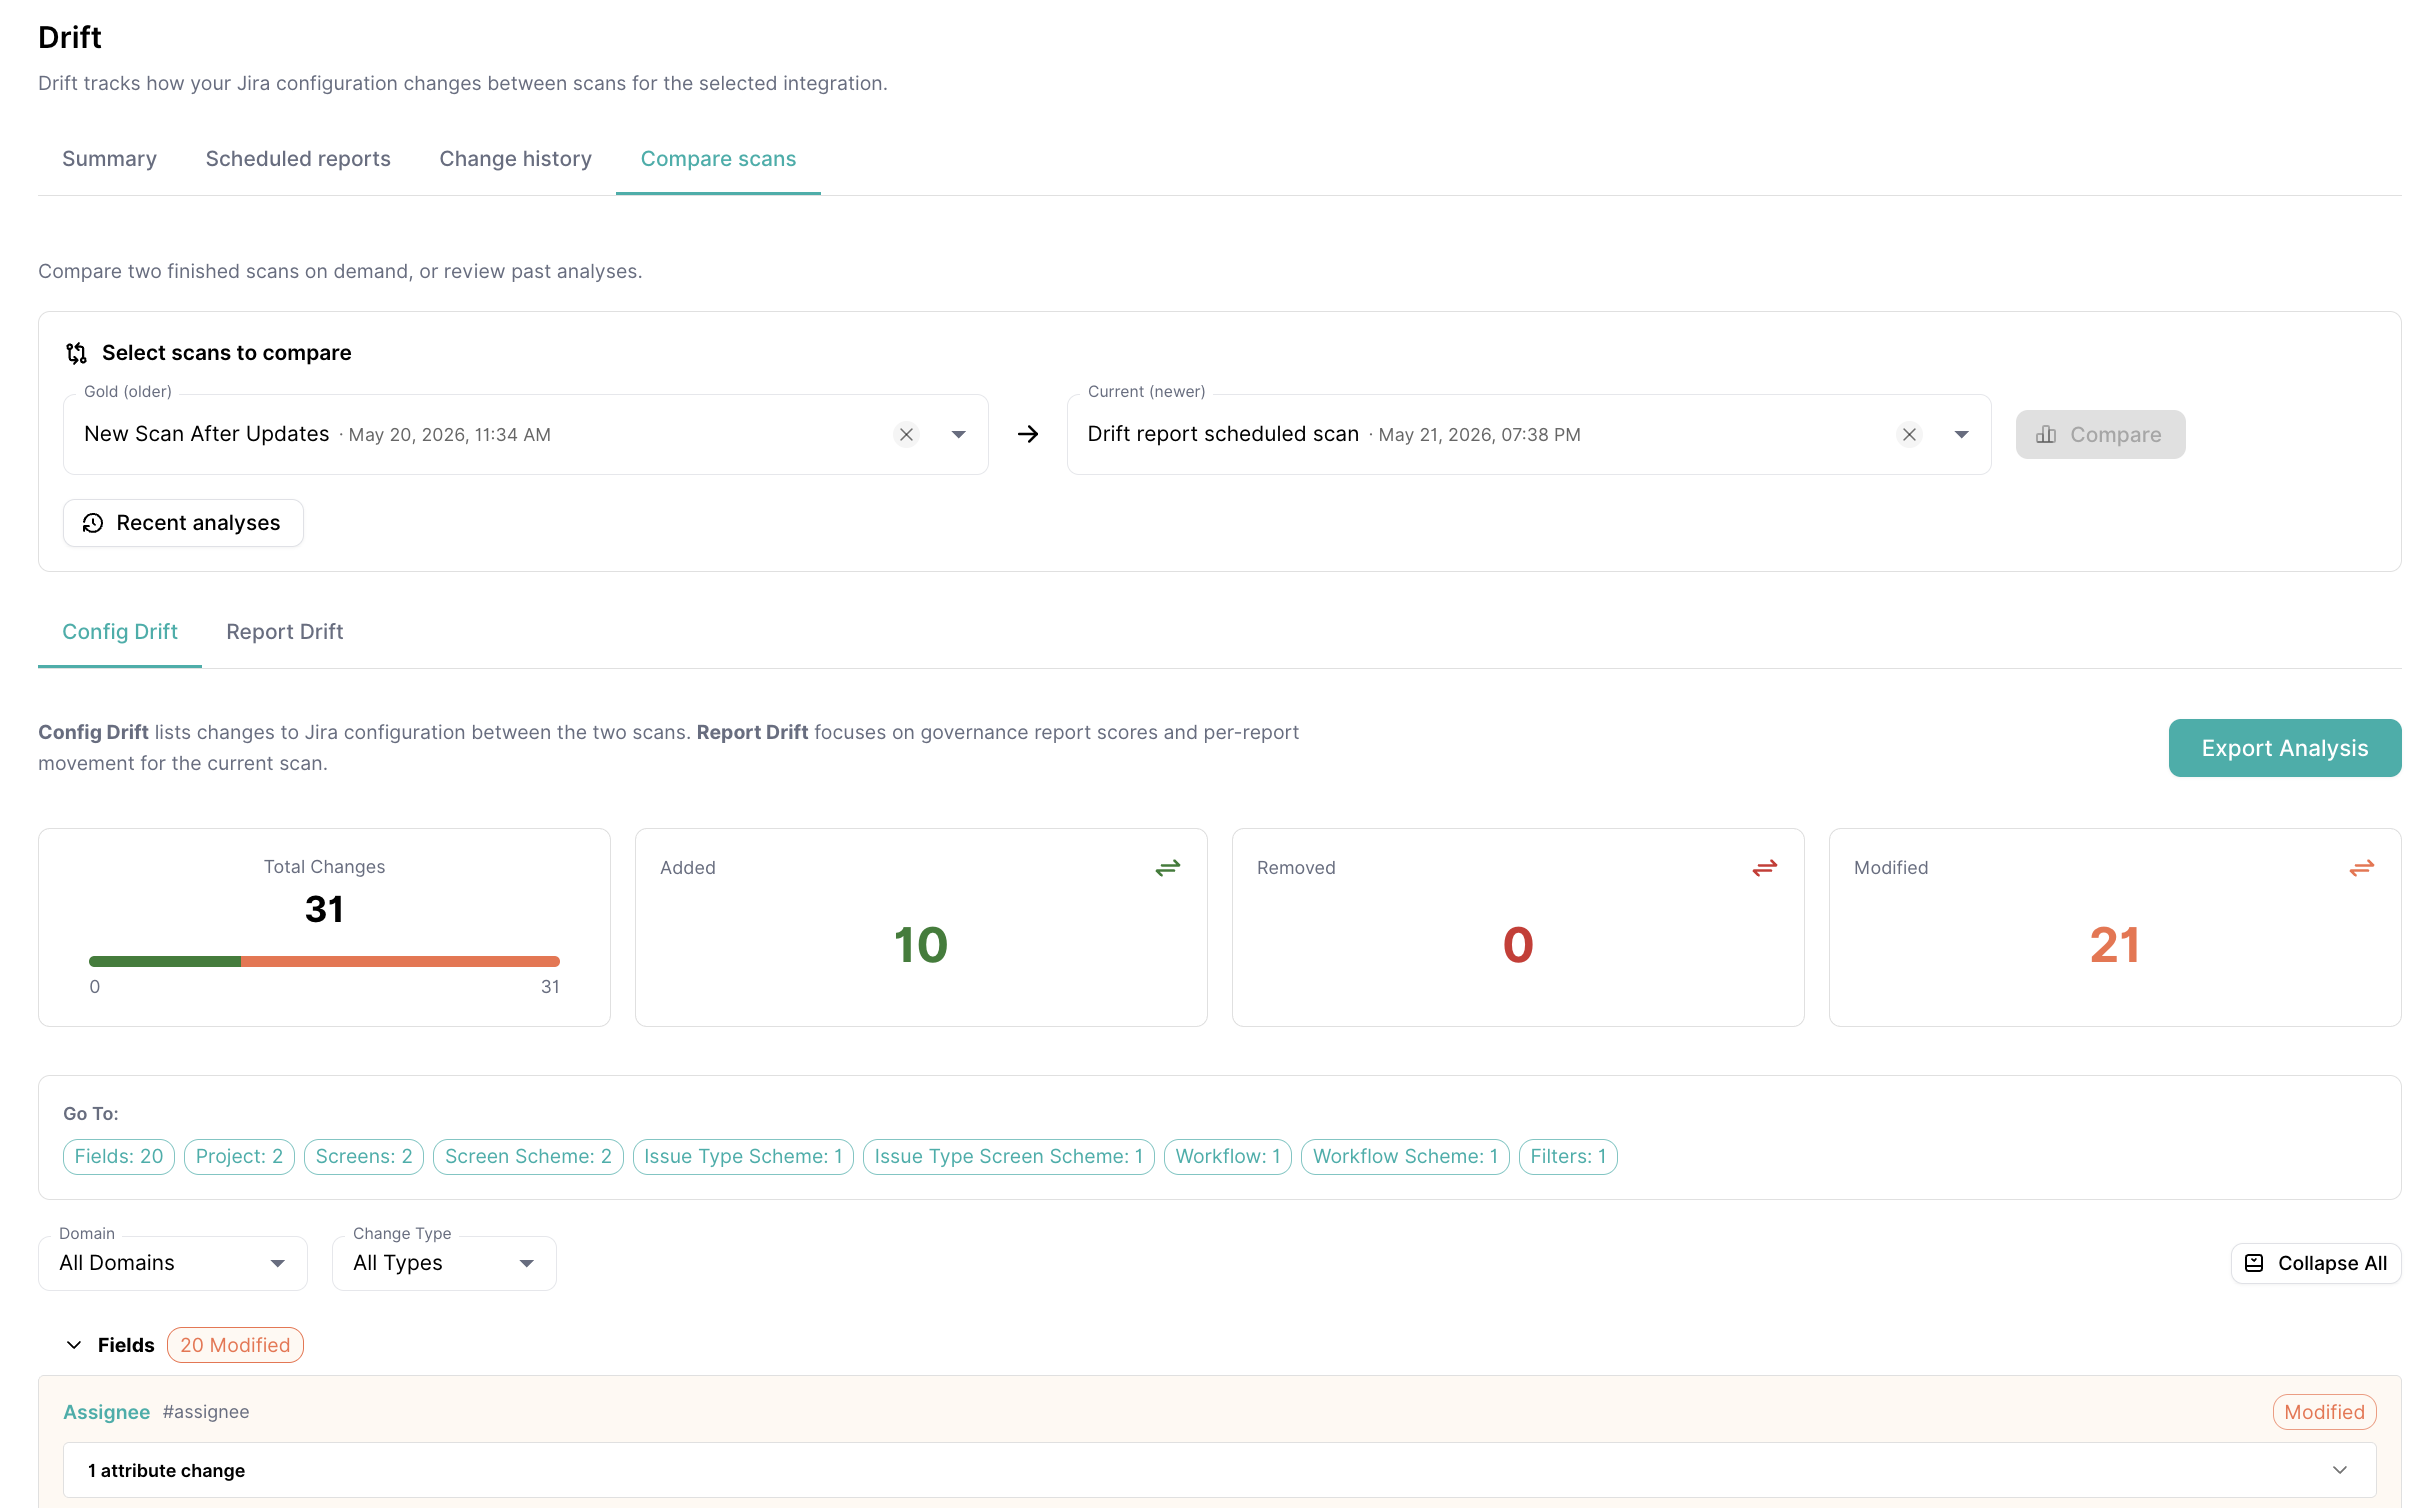
Task: Open Recent analyses
Action: click(x=183, y=523)
